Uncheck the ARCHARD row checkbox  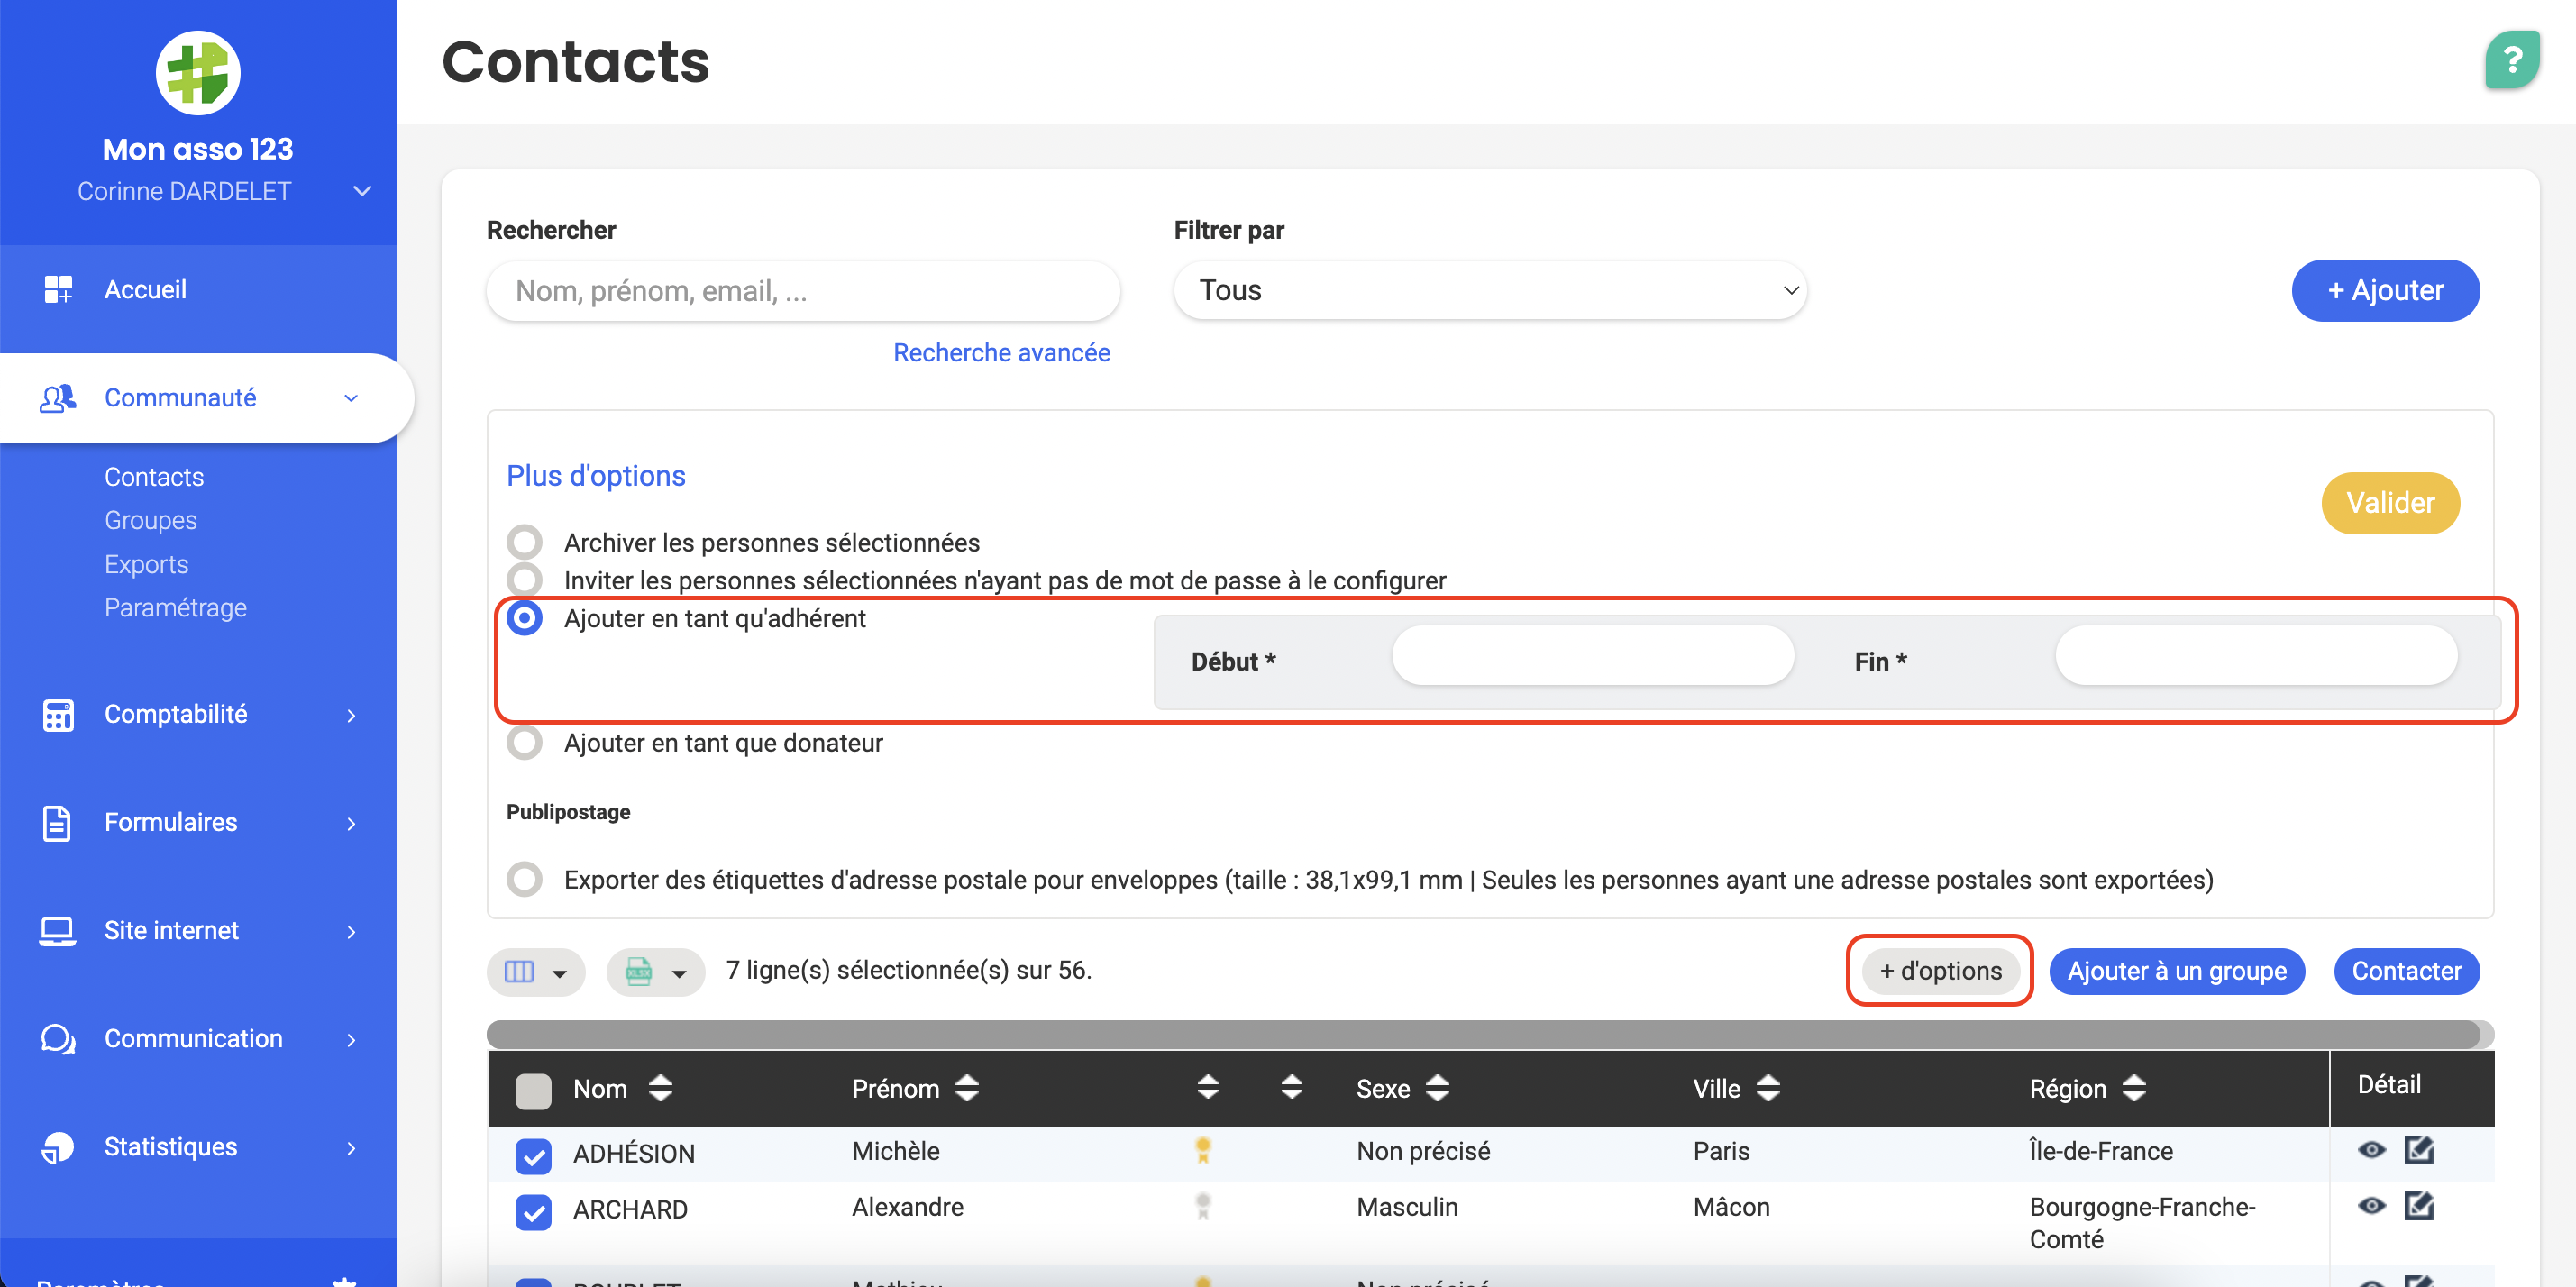point(533,1212)
